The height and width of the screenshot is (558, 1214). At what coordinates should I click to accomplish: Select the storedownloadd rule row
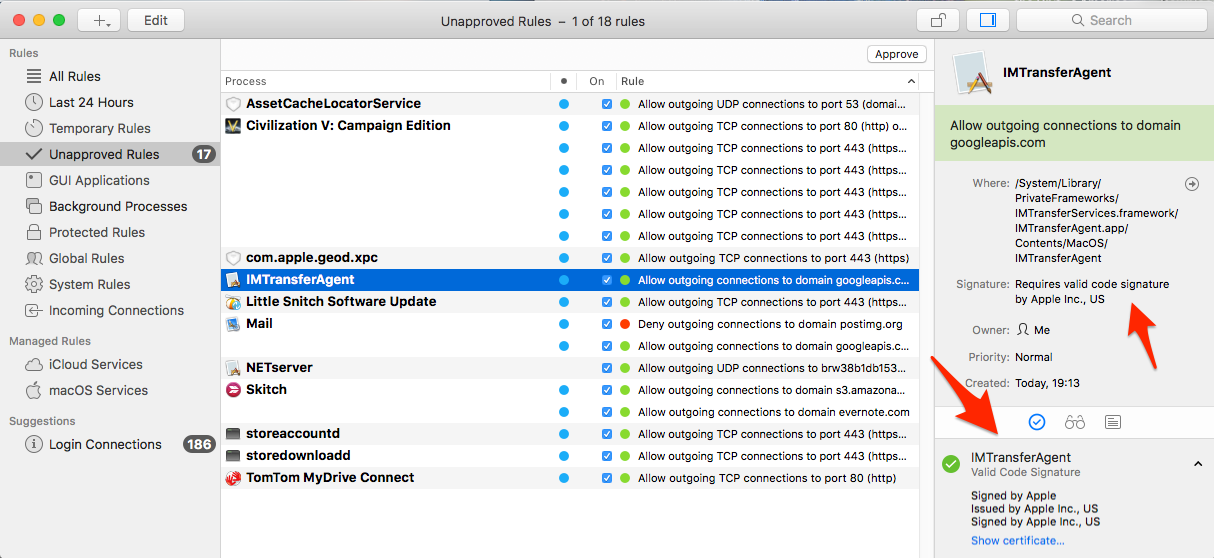[569, 456]
